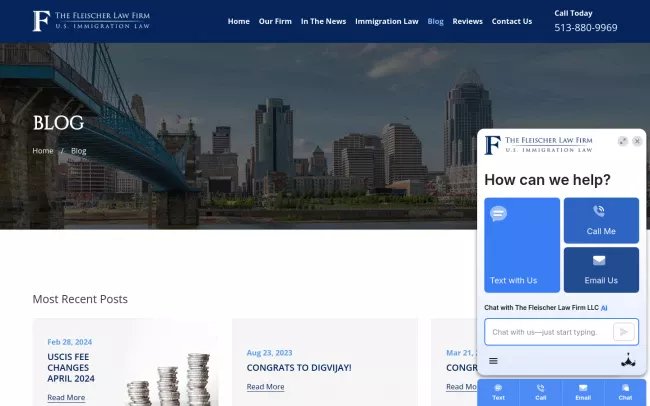
Task: Close the chat widget with X icon
Action: (637, 142)
